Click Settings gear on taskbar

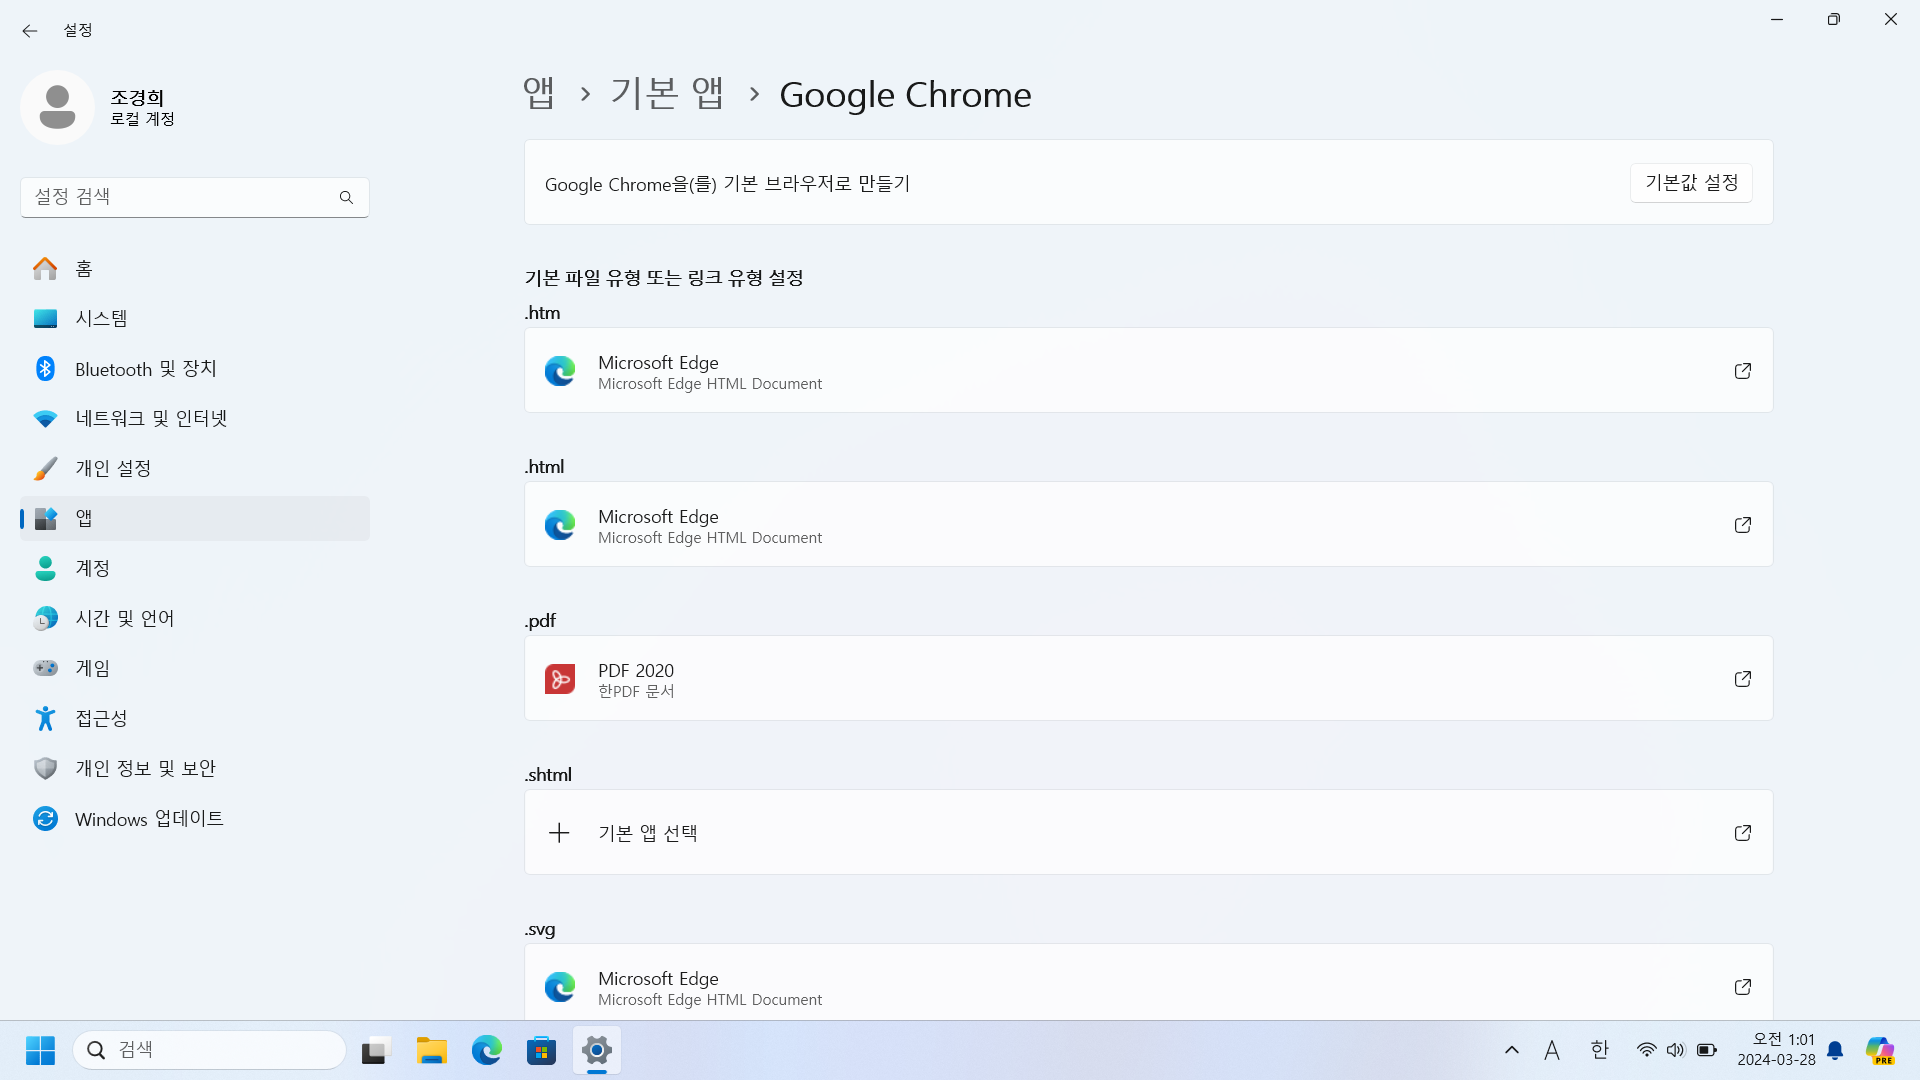pos(597,1050)
